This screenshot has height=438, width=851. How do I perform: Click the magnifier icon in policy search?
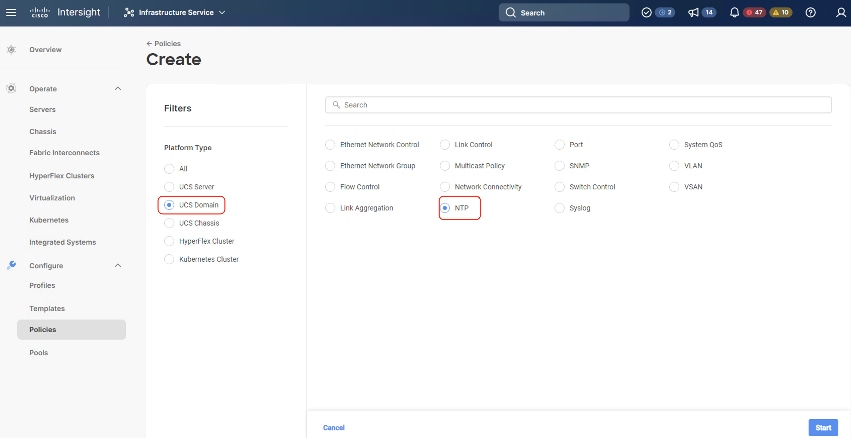tap(336, 105)
